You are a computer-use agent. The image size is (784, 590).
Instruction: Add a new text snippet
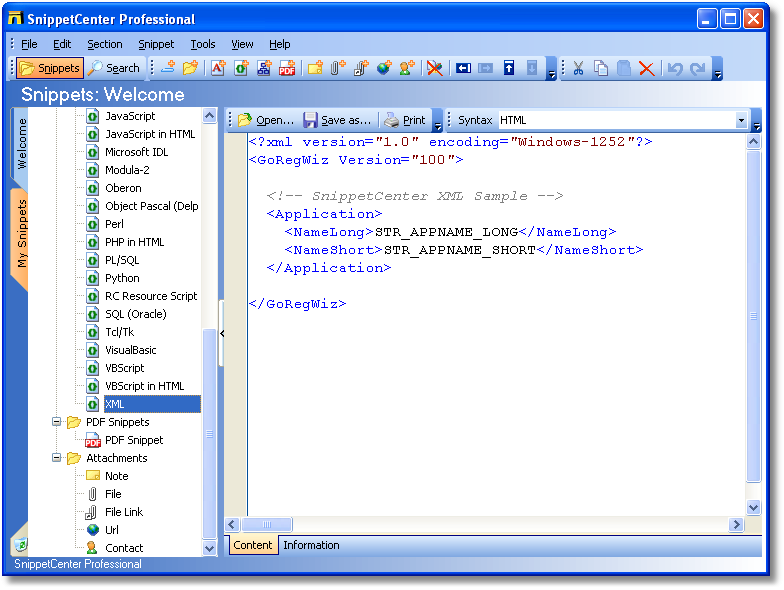coord(218,68)
